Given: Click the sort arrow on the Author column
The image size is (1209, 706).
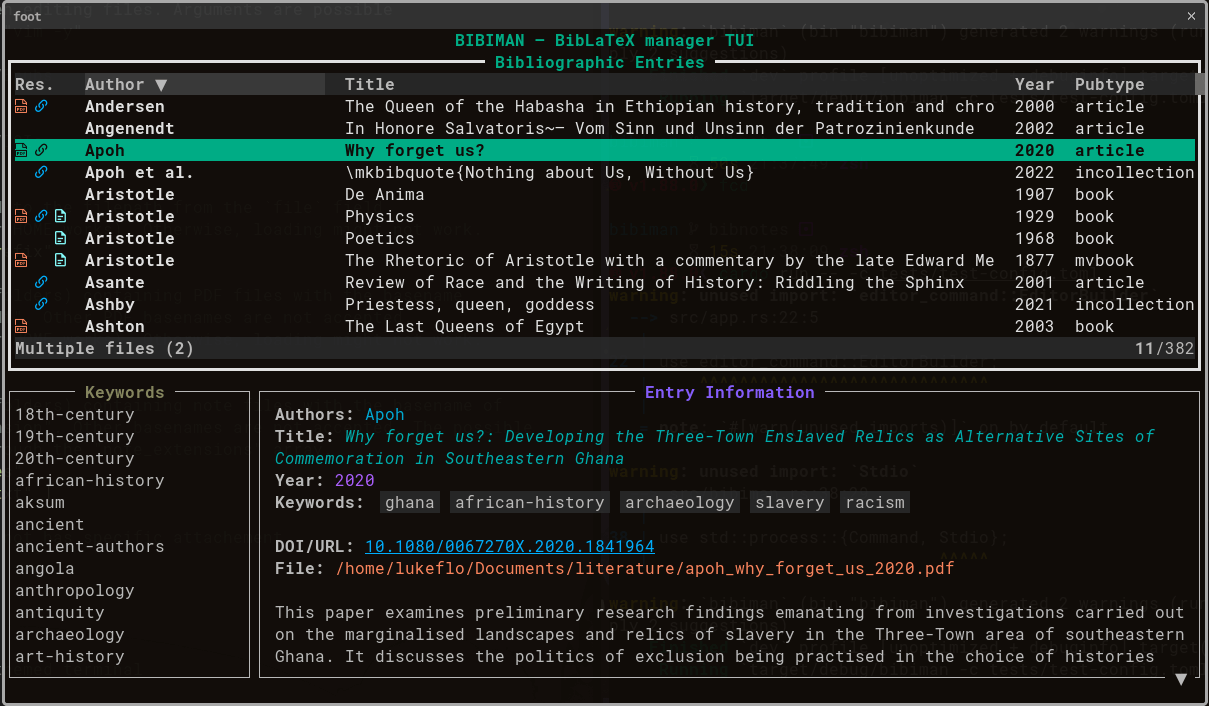Looking at the screenshot, I should click(161, 85).
